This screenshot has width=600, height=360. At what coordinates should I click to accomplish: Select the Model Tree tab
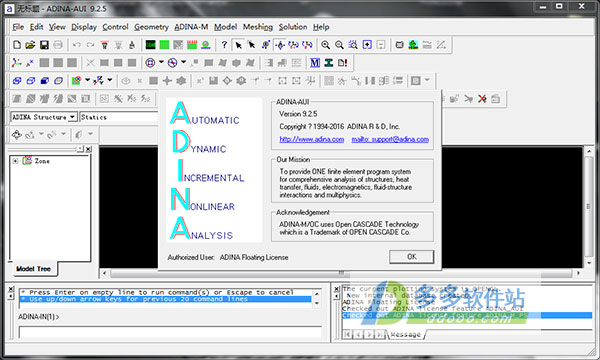pos(33,269)
